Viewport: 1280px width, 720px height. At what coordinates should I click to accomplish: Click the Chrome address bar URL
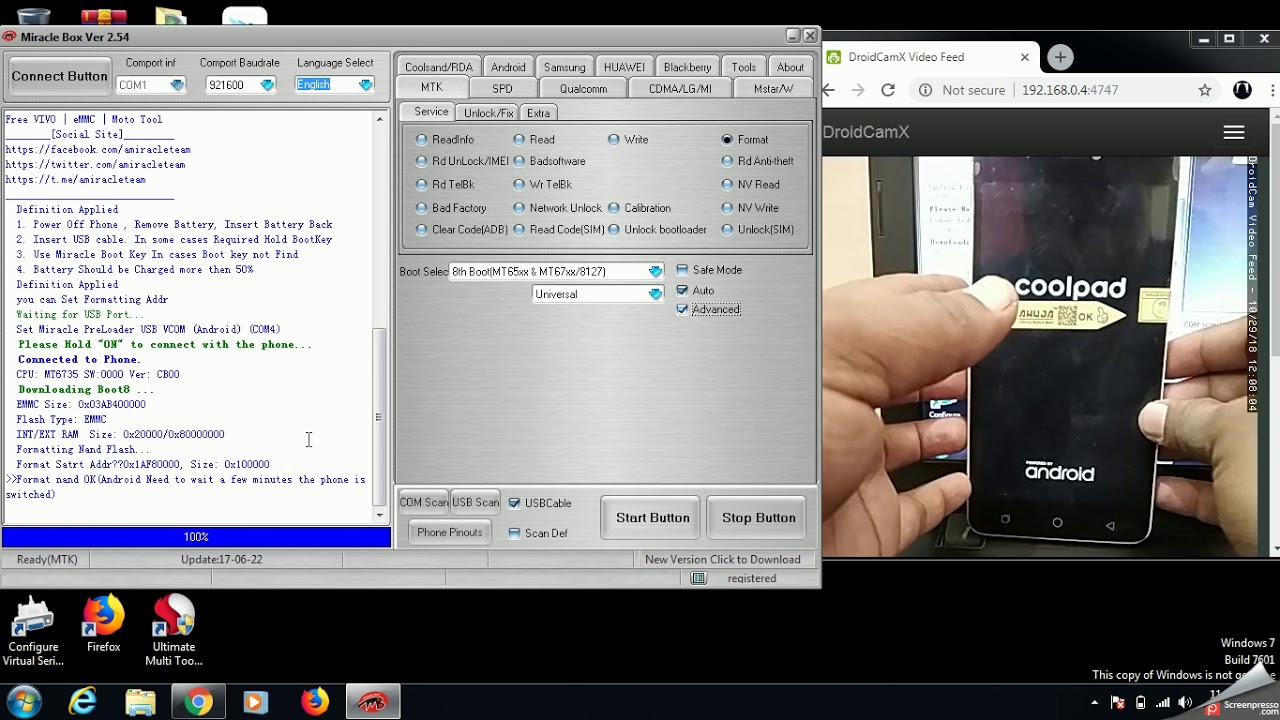1070,90
